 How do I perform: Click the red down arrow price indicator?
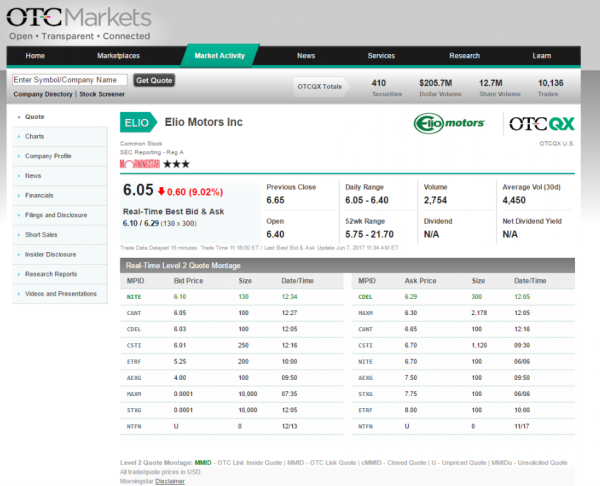pyautogui.click(x=161, y=191)
